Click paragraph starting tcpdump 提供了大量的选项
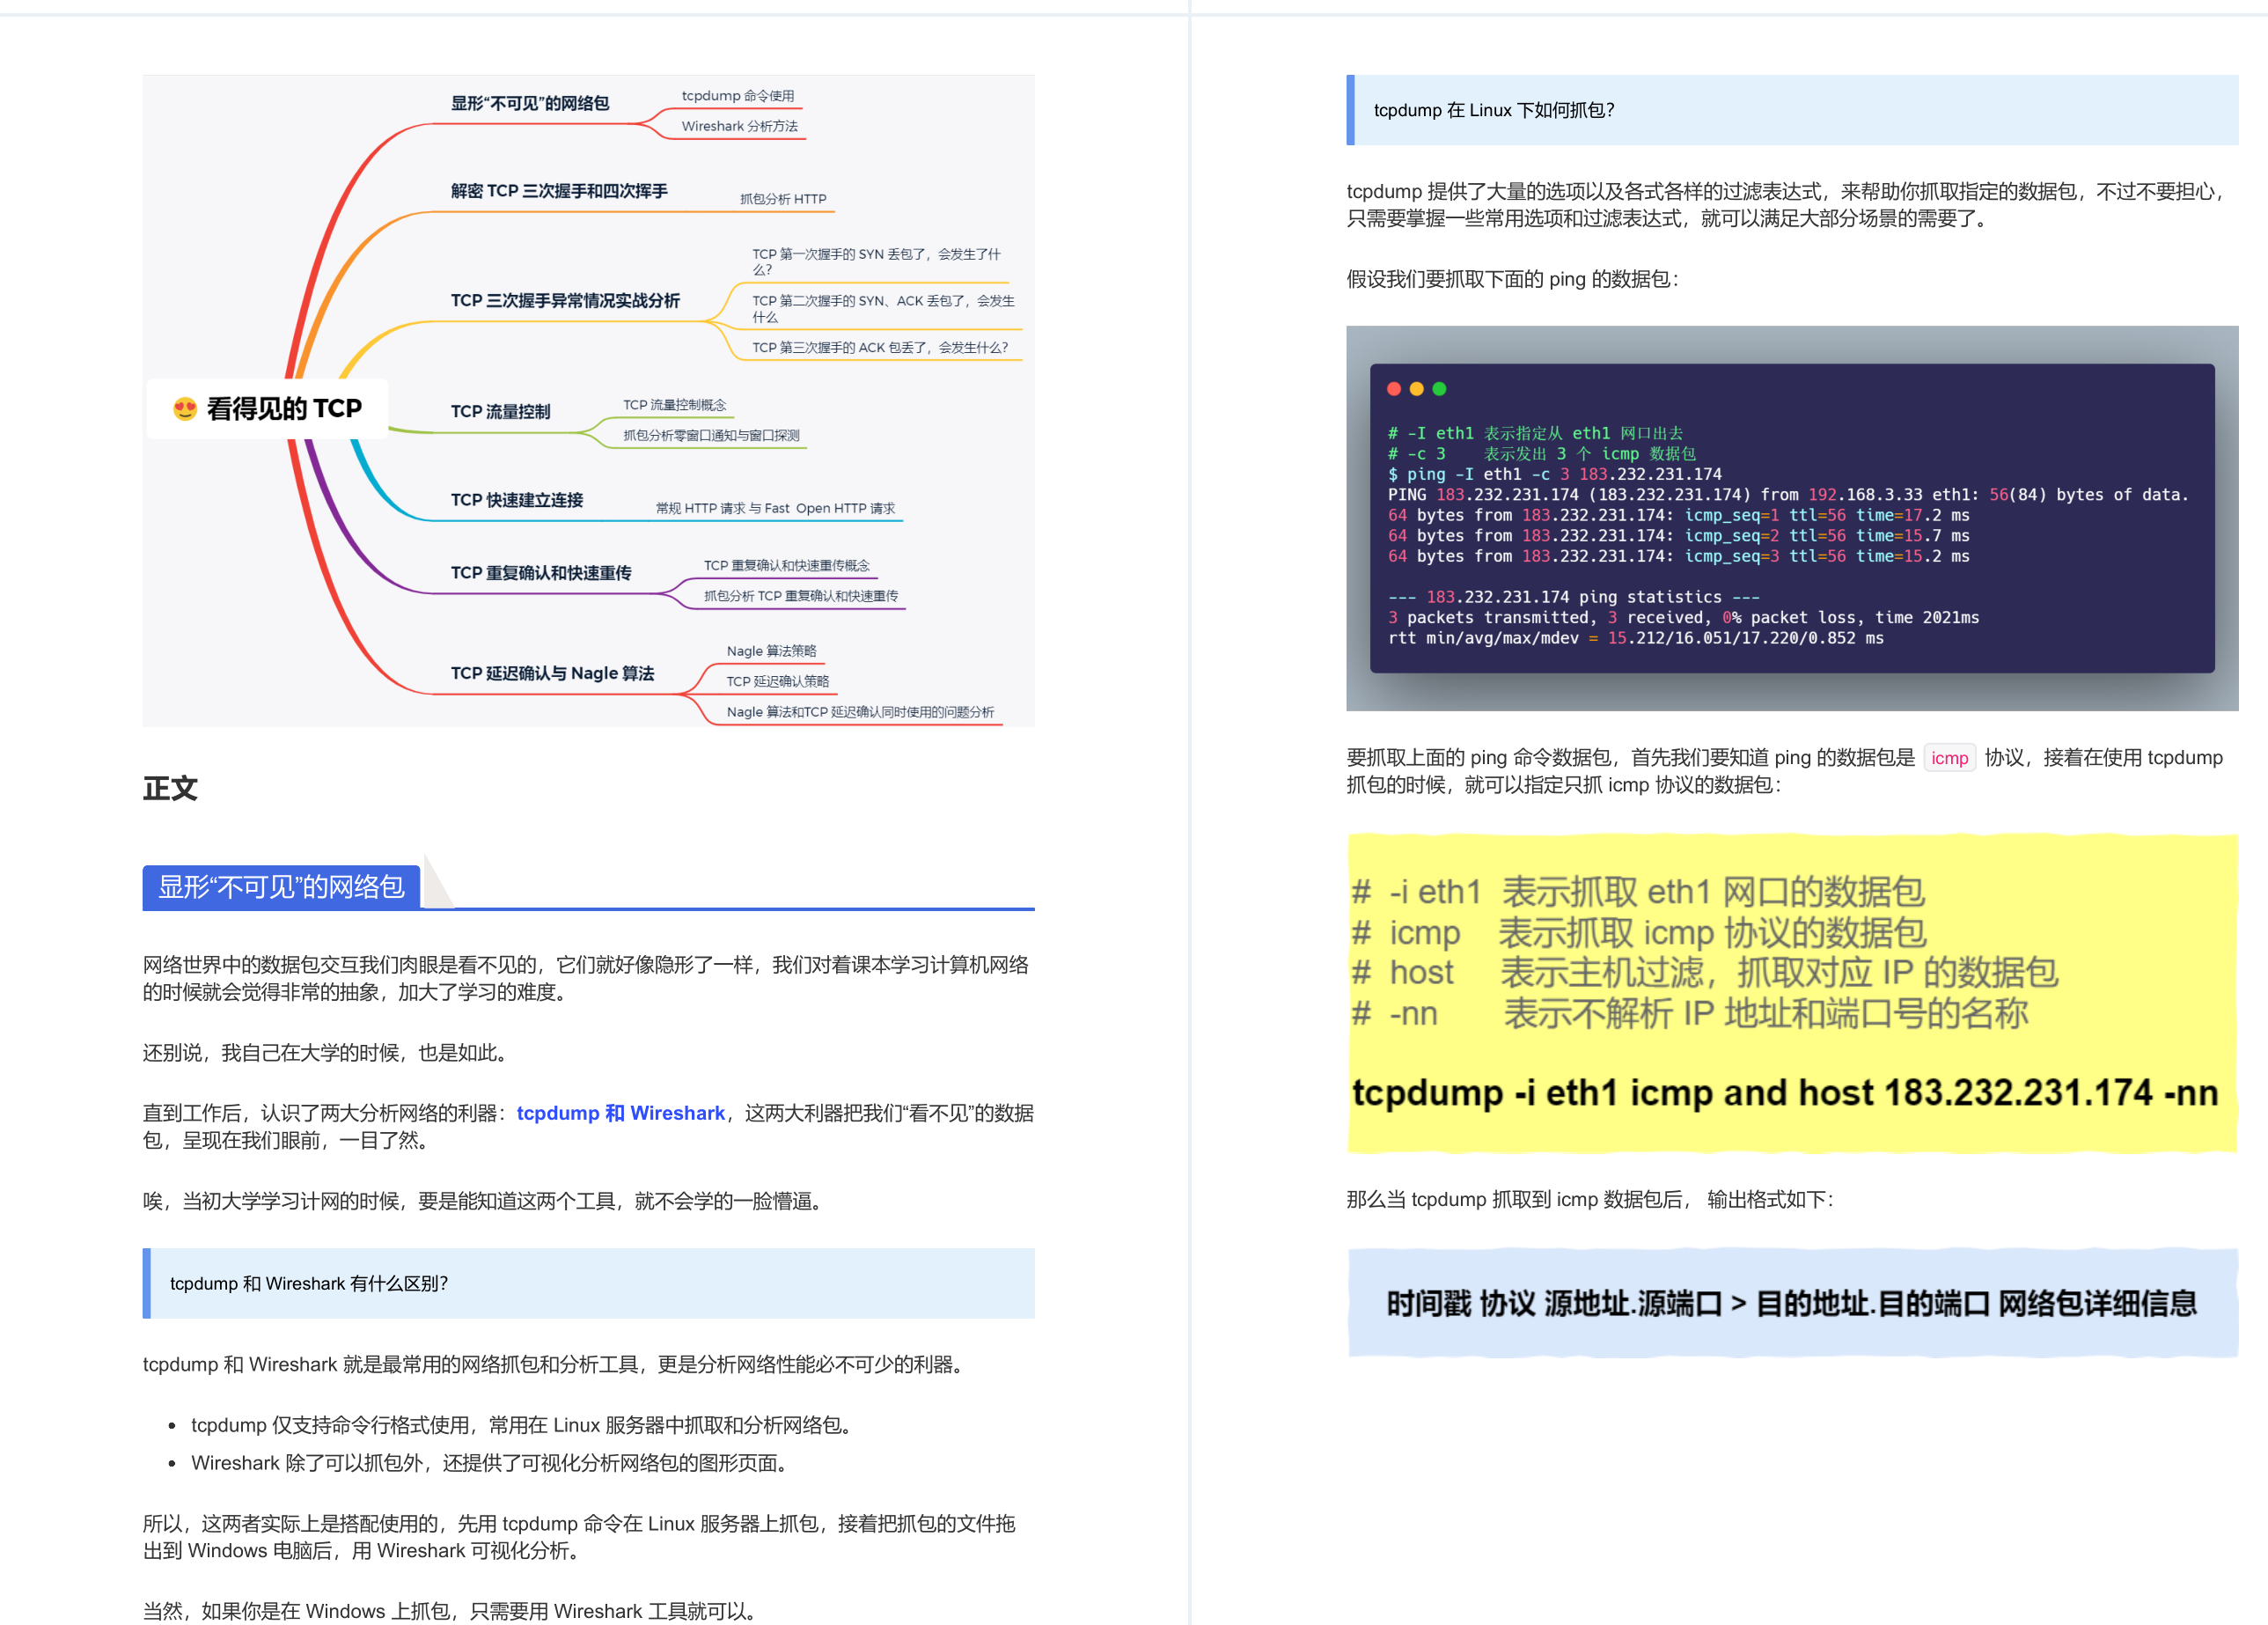This screenshot has width=2268, height=1625. [x=1788, y=205]
